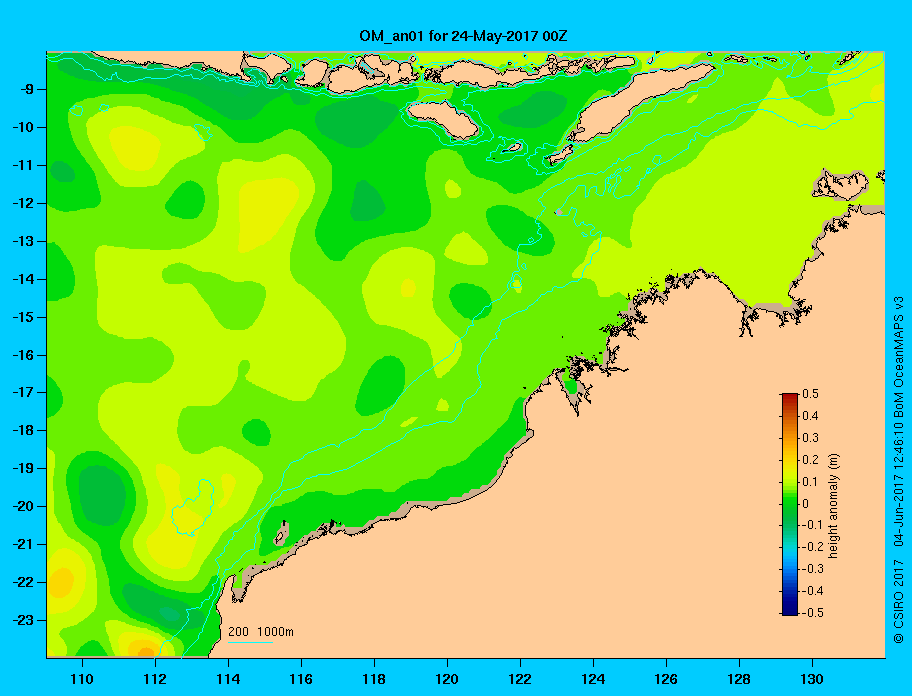Click the latitude label '-21'
This screenshot has height=696, width=912.
coord(23,544)
